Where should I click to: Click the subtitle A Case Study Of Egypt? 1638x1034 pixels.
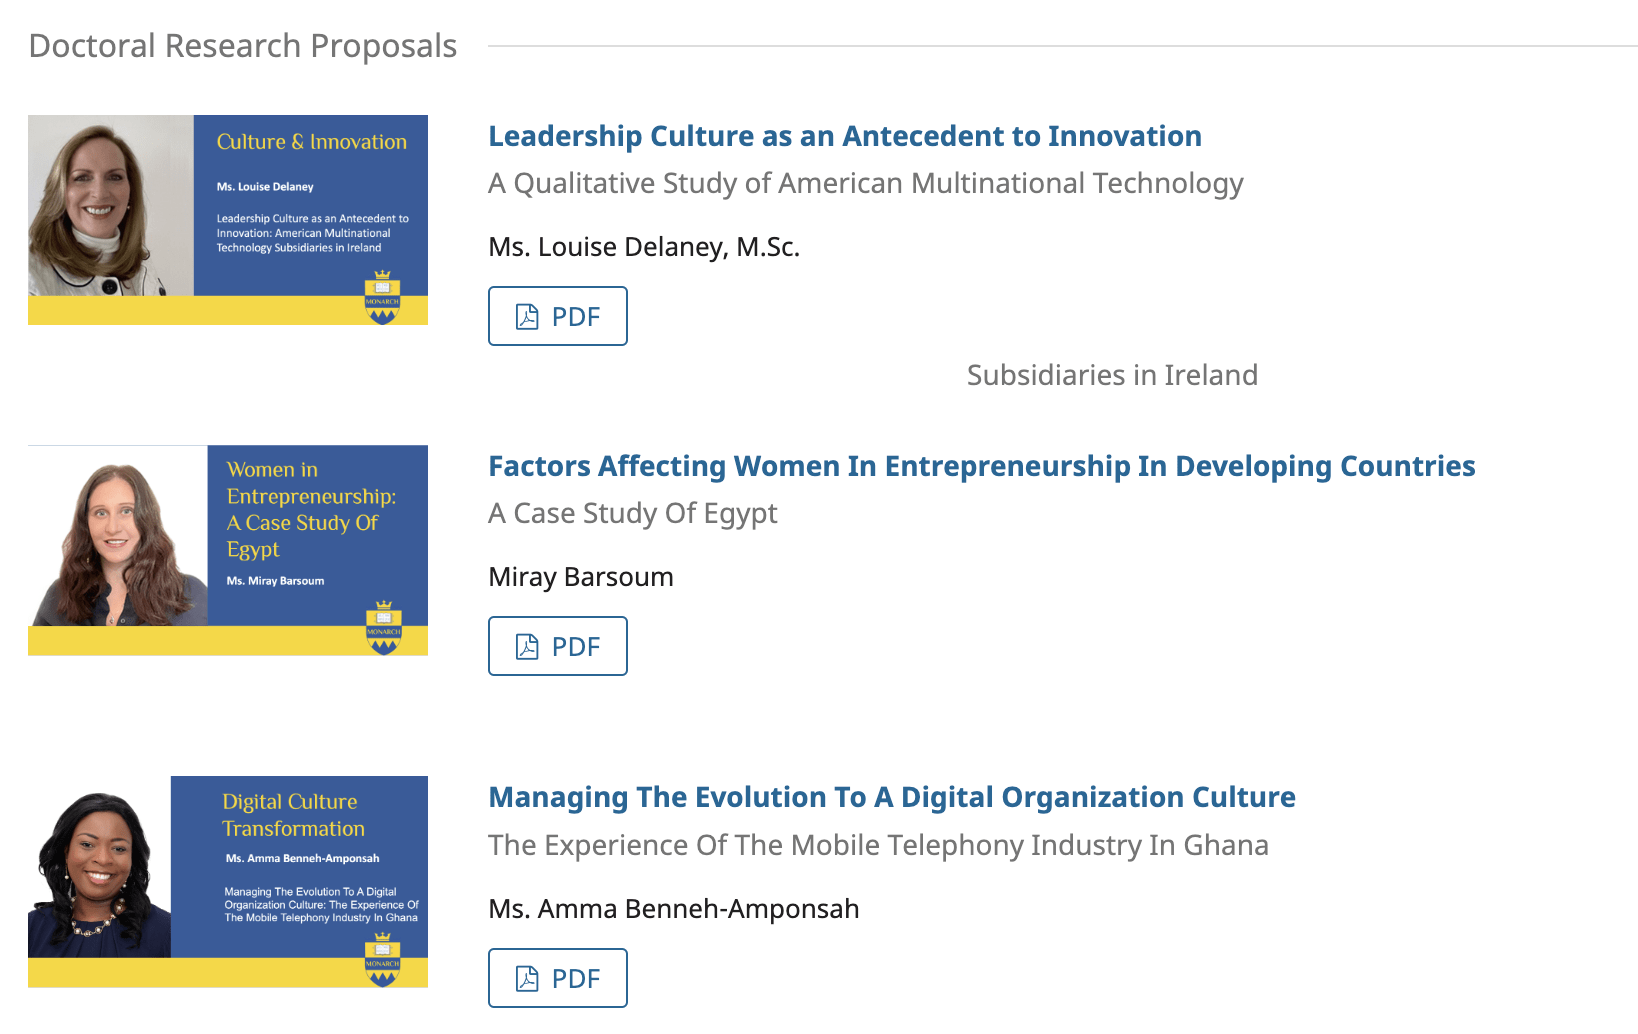coord(633,513)
